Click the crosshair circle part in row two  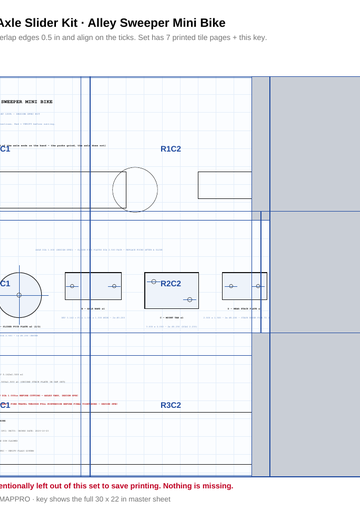click(19, 295)
